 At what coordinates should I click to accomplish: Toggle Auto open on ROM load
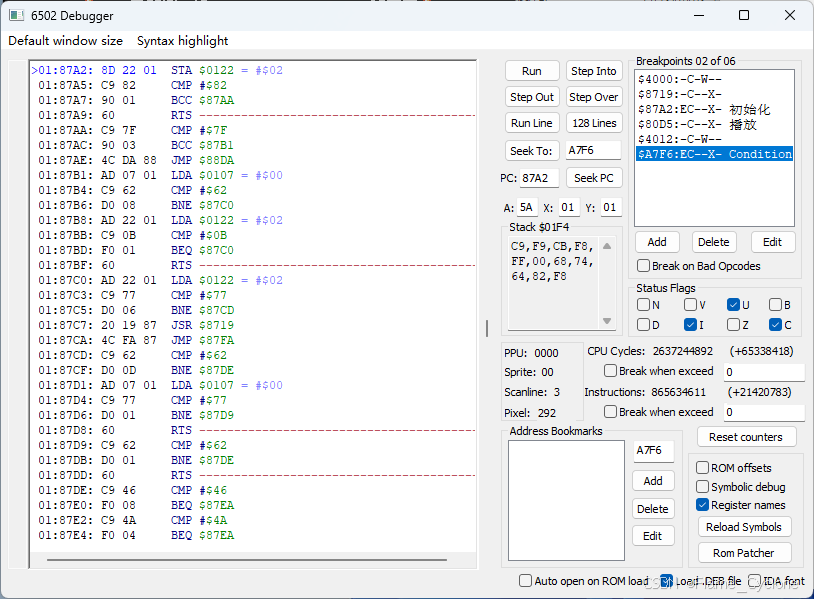[x=525, y=580]
